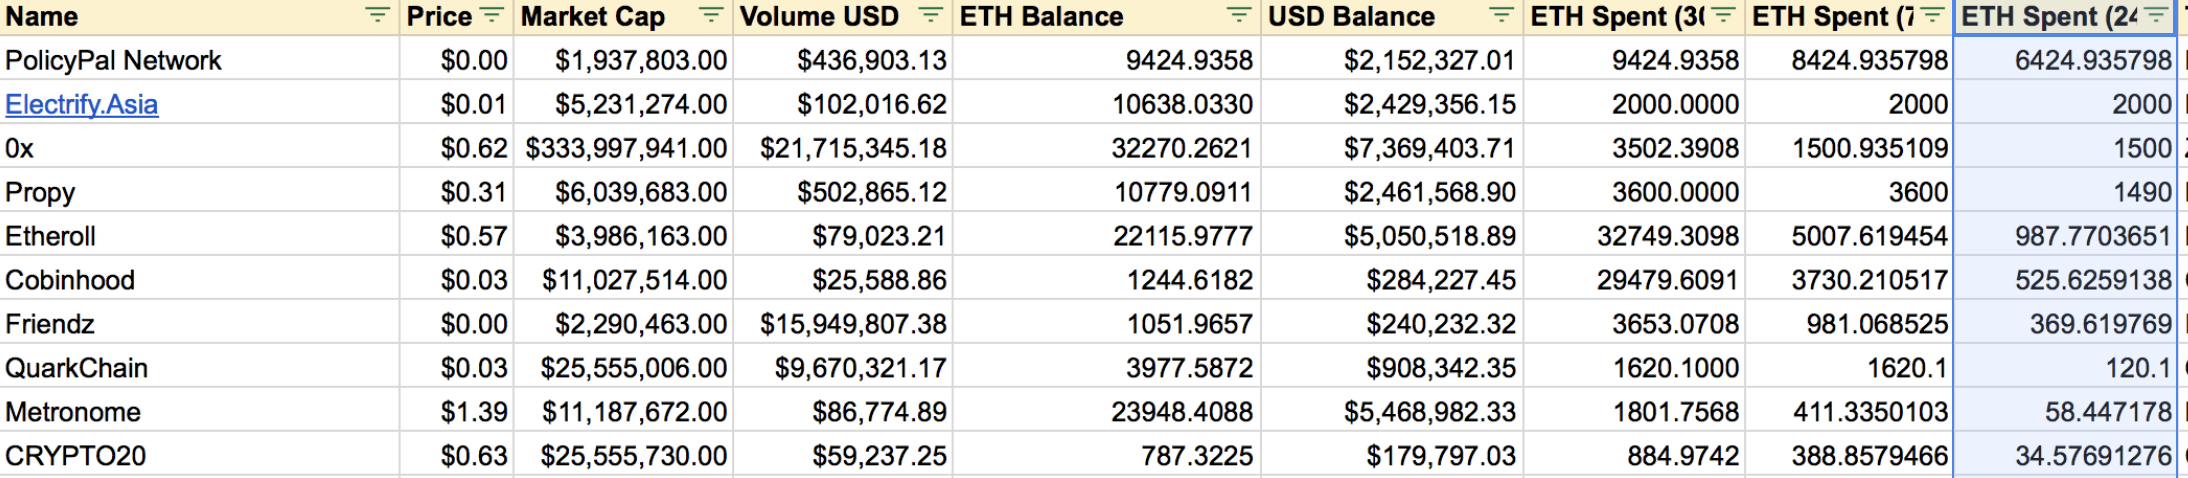Select QuarkChain's Volume USD cell
Image resolution: width=2188 pixels, height=478 pixels.
click(x=843, y=368)
